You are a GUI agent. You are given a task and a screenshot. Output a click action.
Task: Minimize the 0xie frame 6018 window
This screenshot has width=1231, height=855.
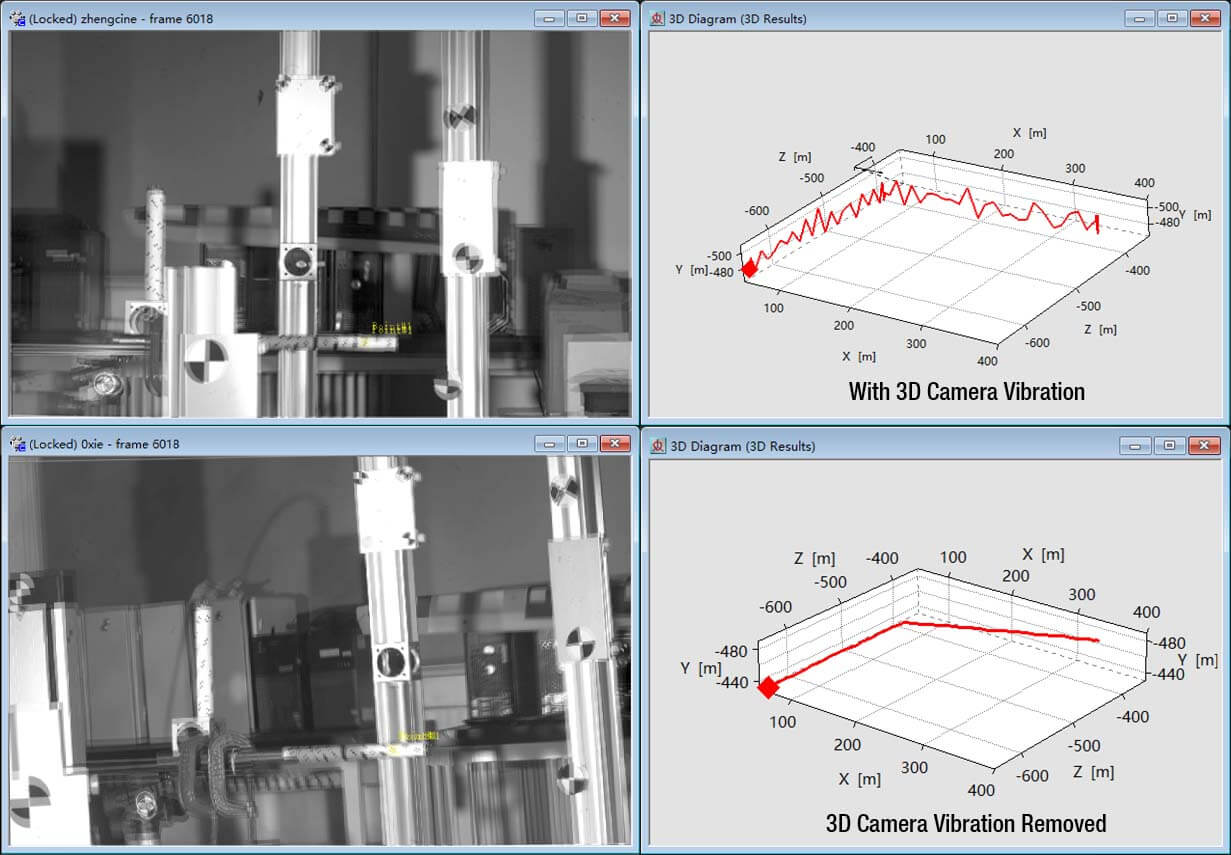pyautogui.click(x=549, y=443)
